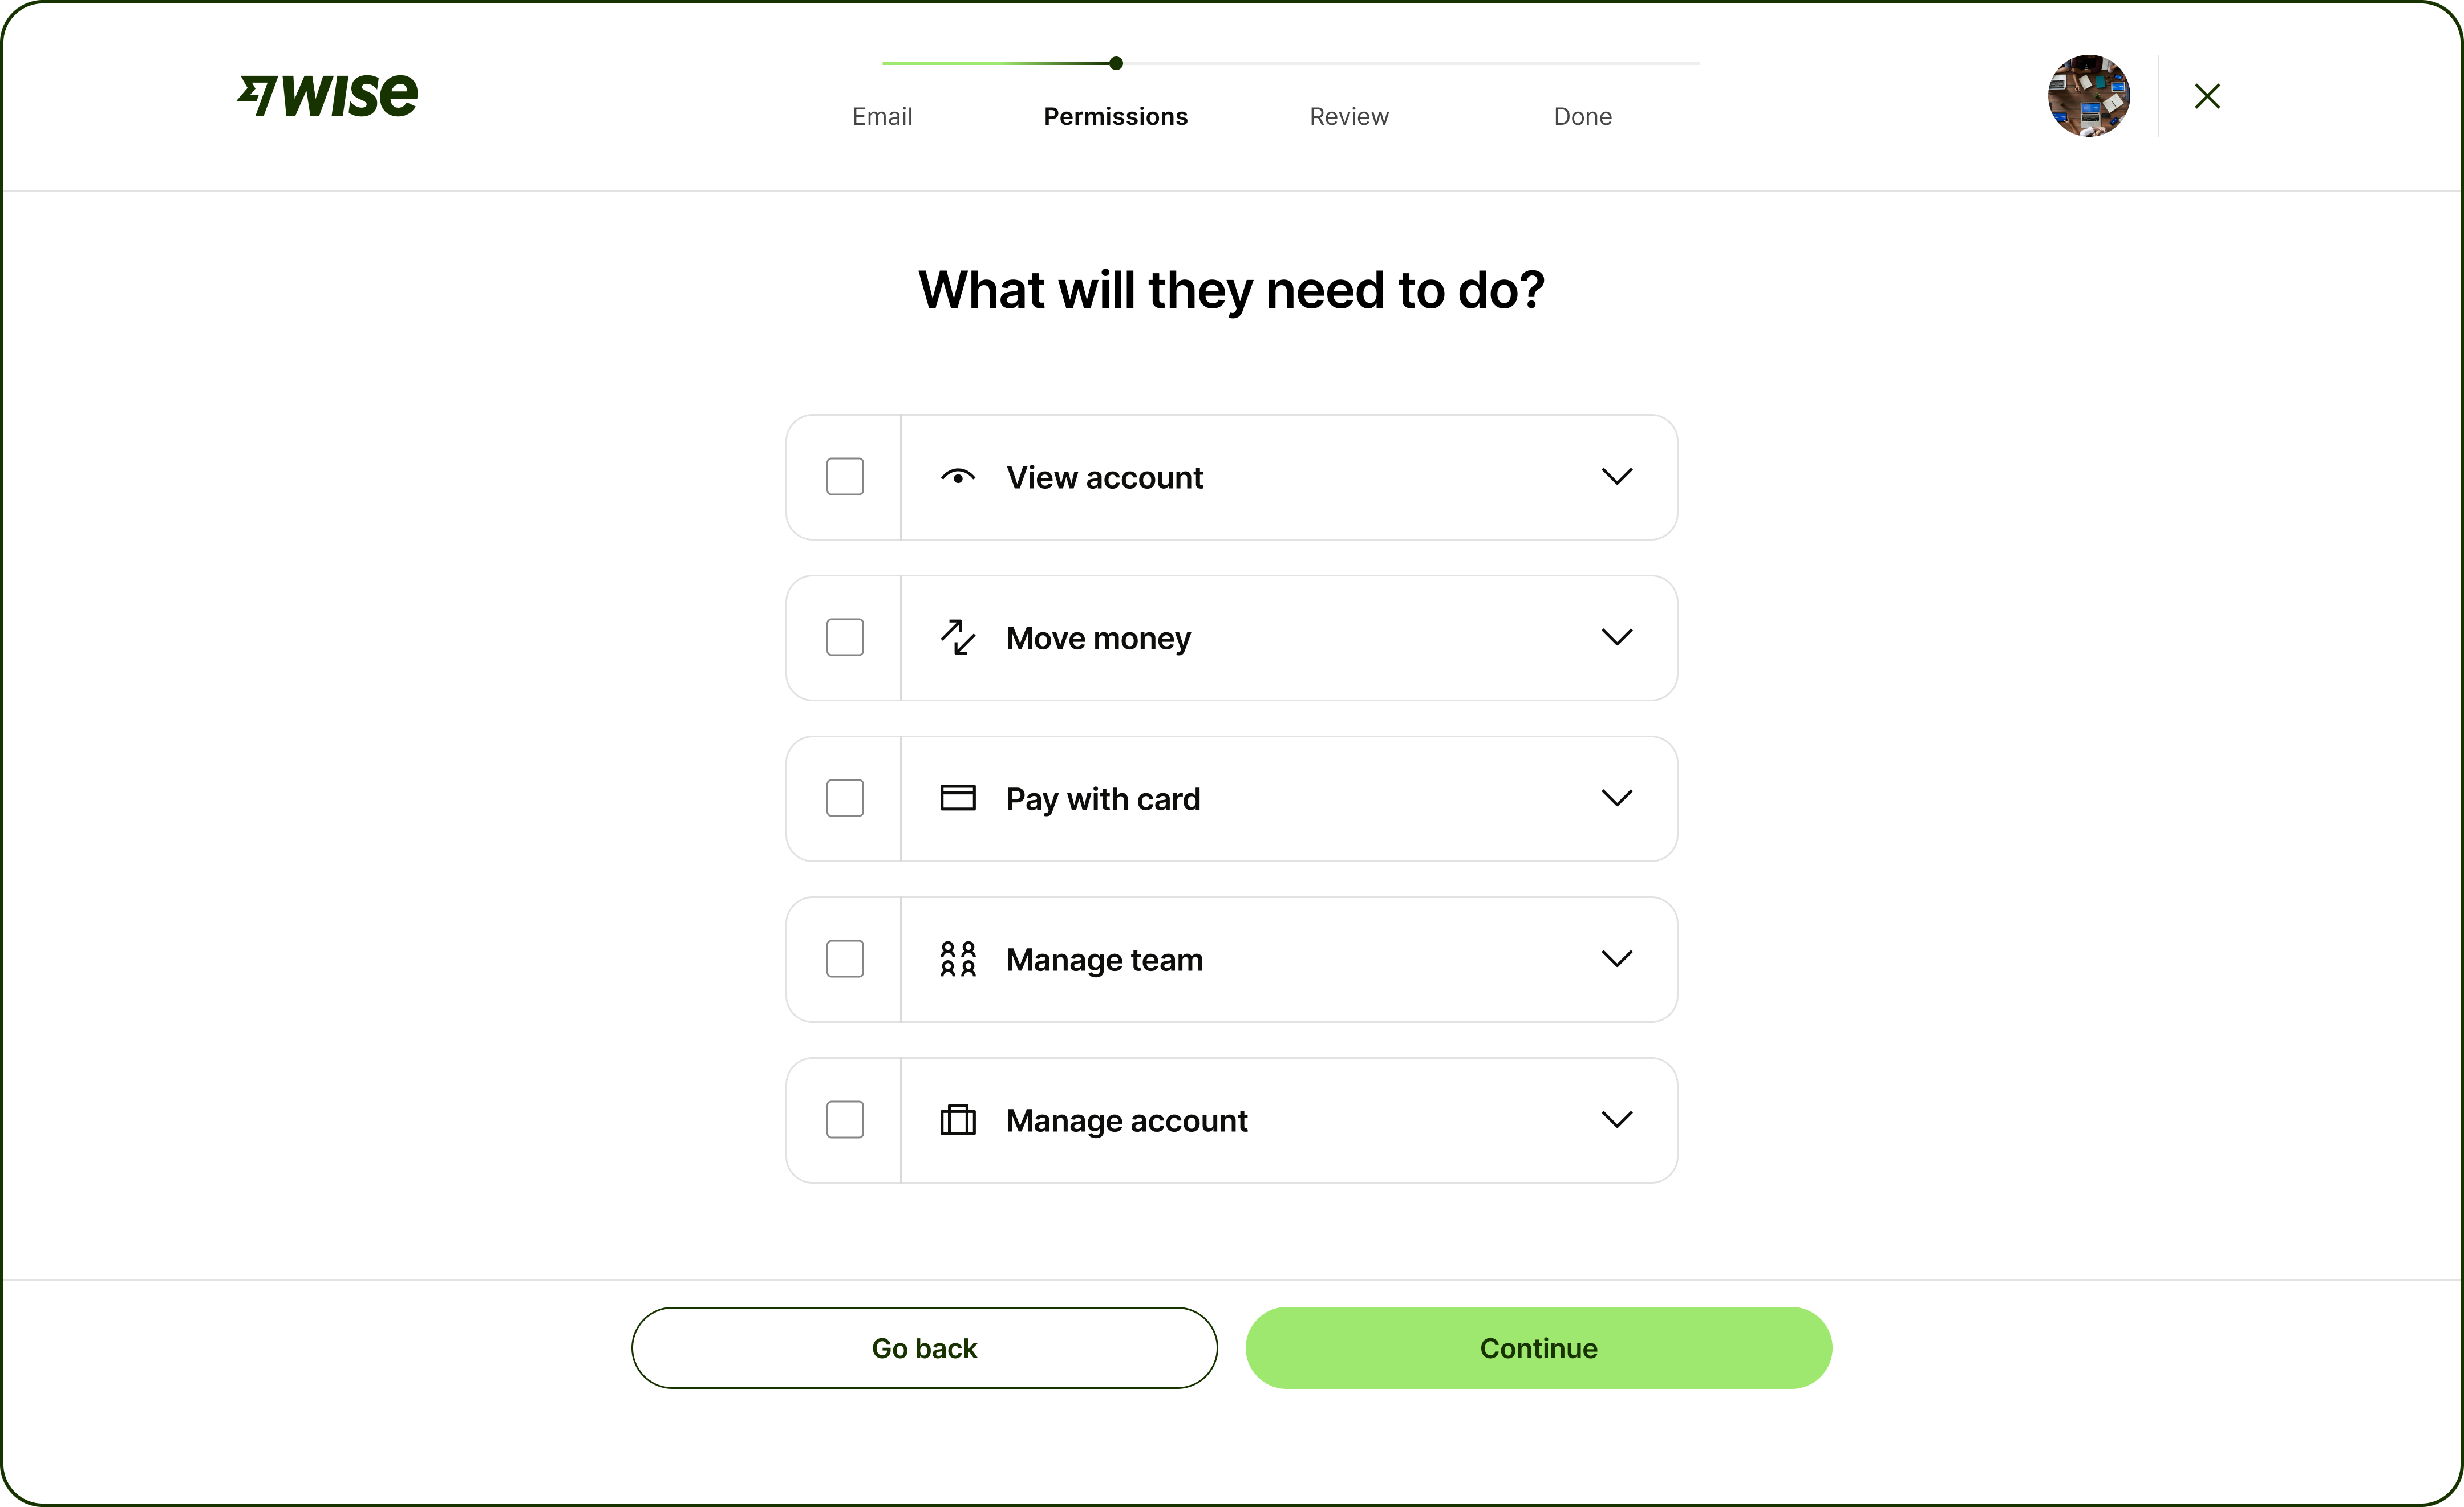The width and height of the screenshot is (2464, 1507).
Task: Click the eye icon beside View account
Action: [x=957, y=478]
